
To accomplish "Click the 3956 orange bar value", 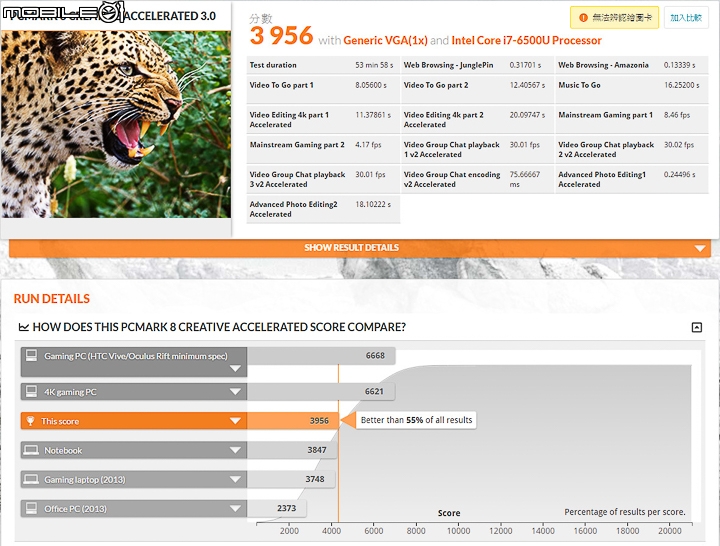I will click(x=319, y=421).
